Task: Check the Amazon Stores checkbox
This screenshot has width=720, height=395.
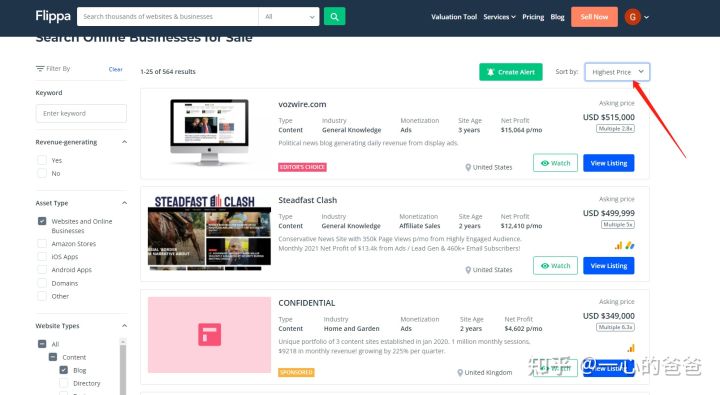Action: [42, 243]
